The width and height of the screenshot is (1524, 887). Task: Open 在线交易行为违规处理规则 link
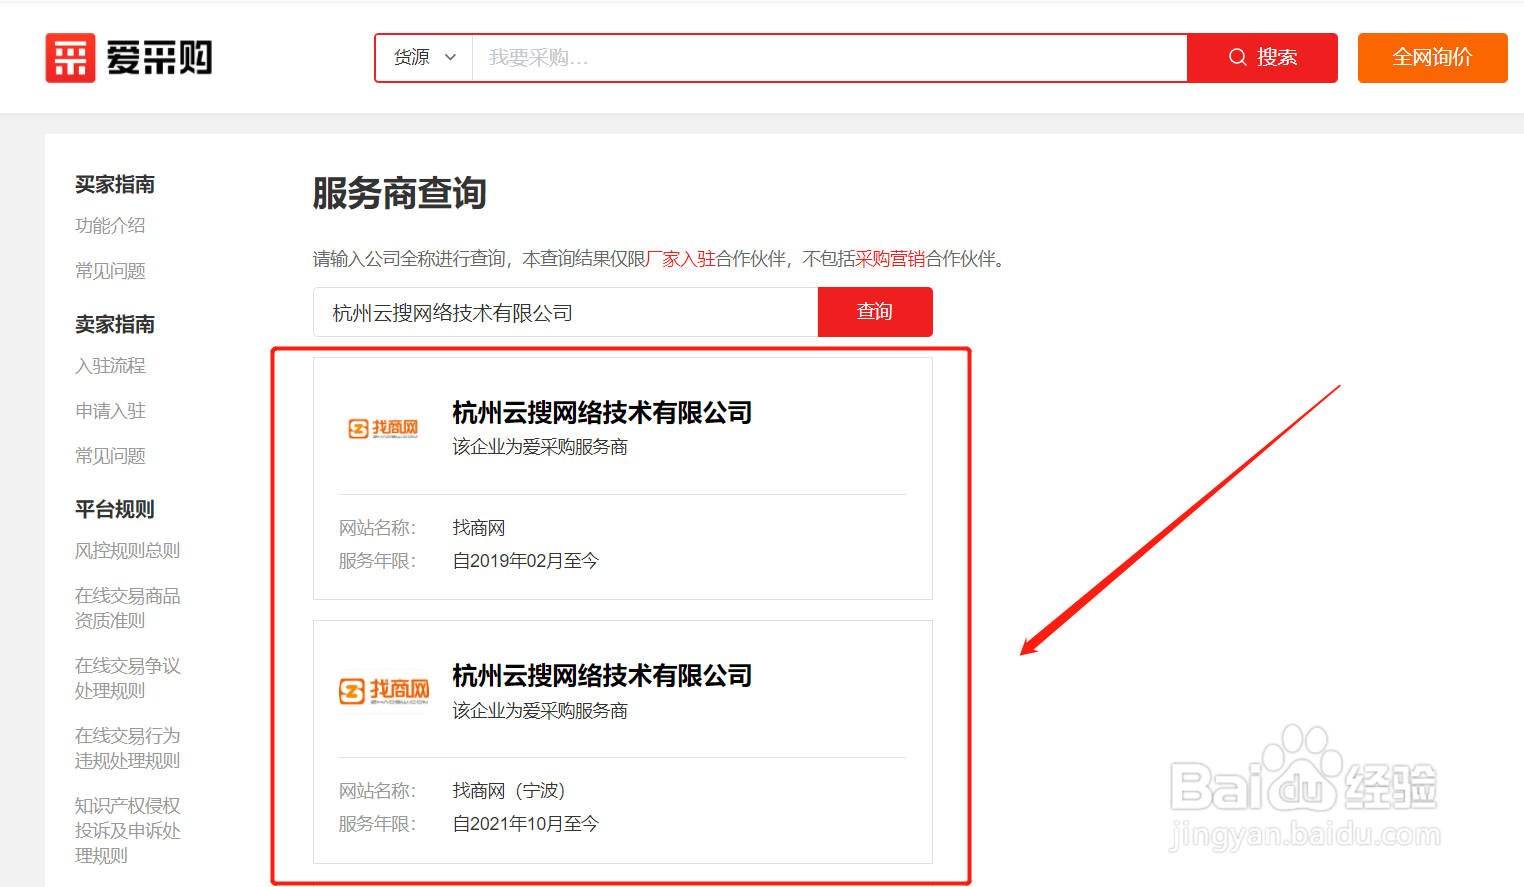coord(127,748)
